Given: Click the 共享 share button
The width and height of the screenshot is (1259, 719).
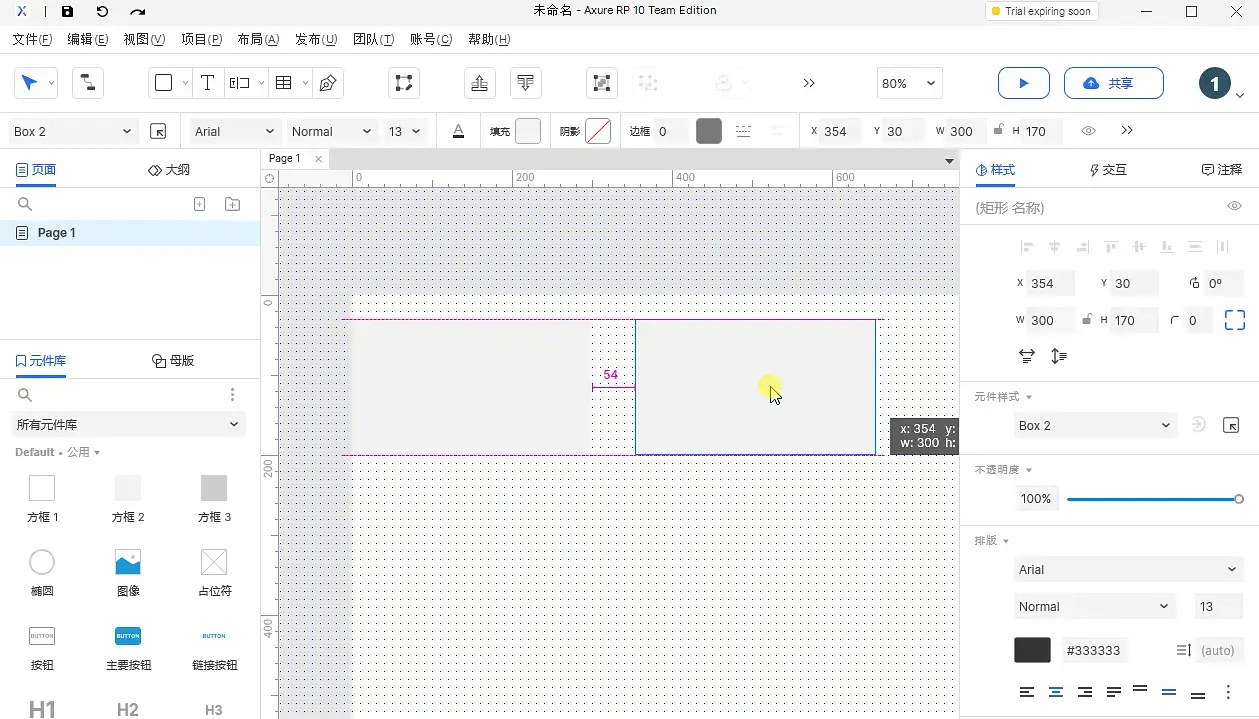Looking at the screenshot, I should 1113,84.
